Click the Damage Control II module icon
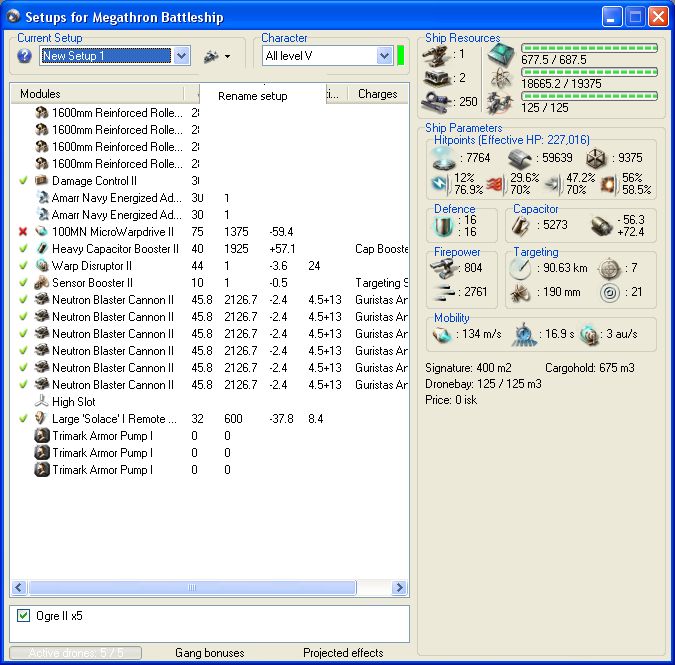This screenshot has width=675, height=665. (x=42, y=180)
